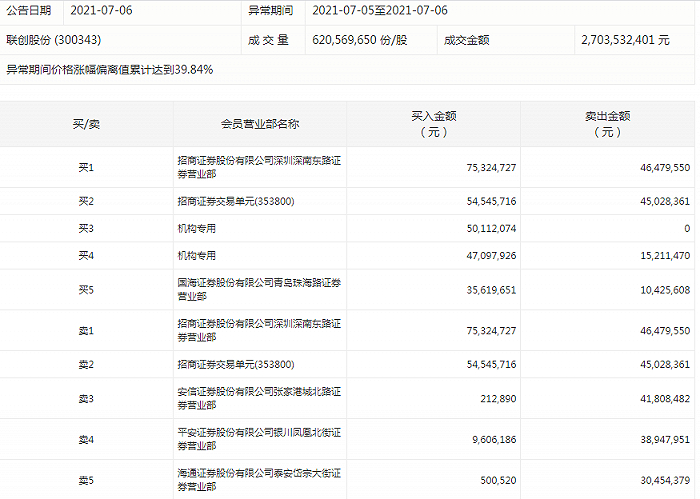Select the volume value 620,569,650 份/股

pyautogui.click(x=360, y=40)
